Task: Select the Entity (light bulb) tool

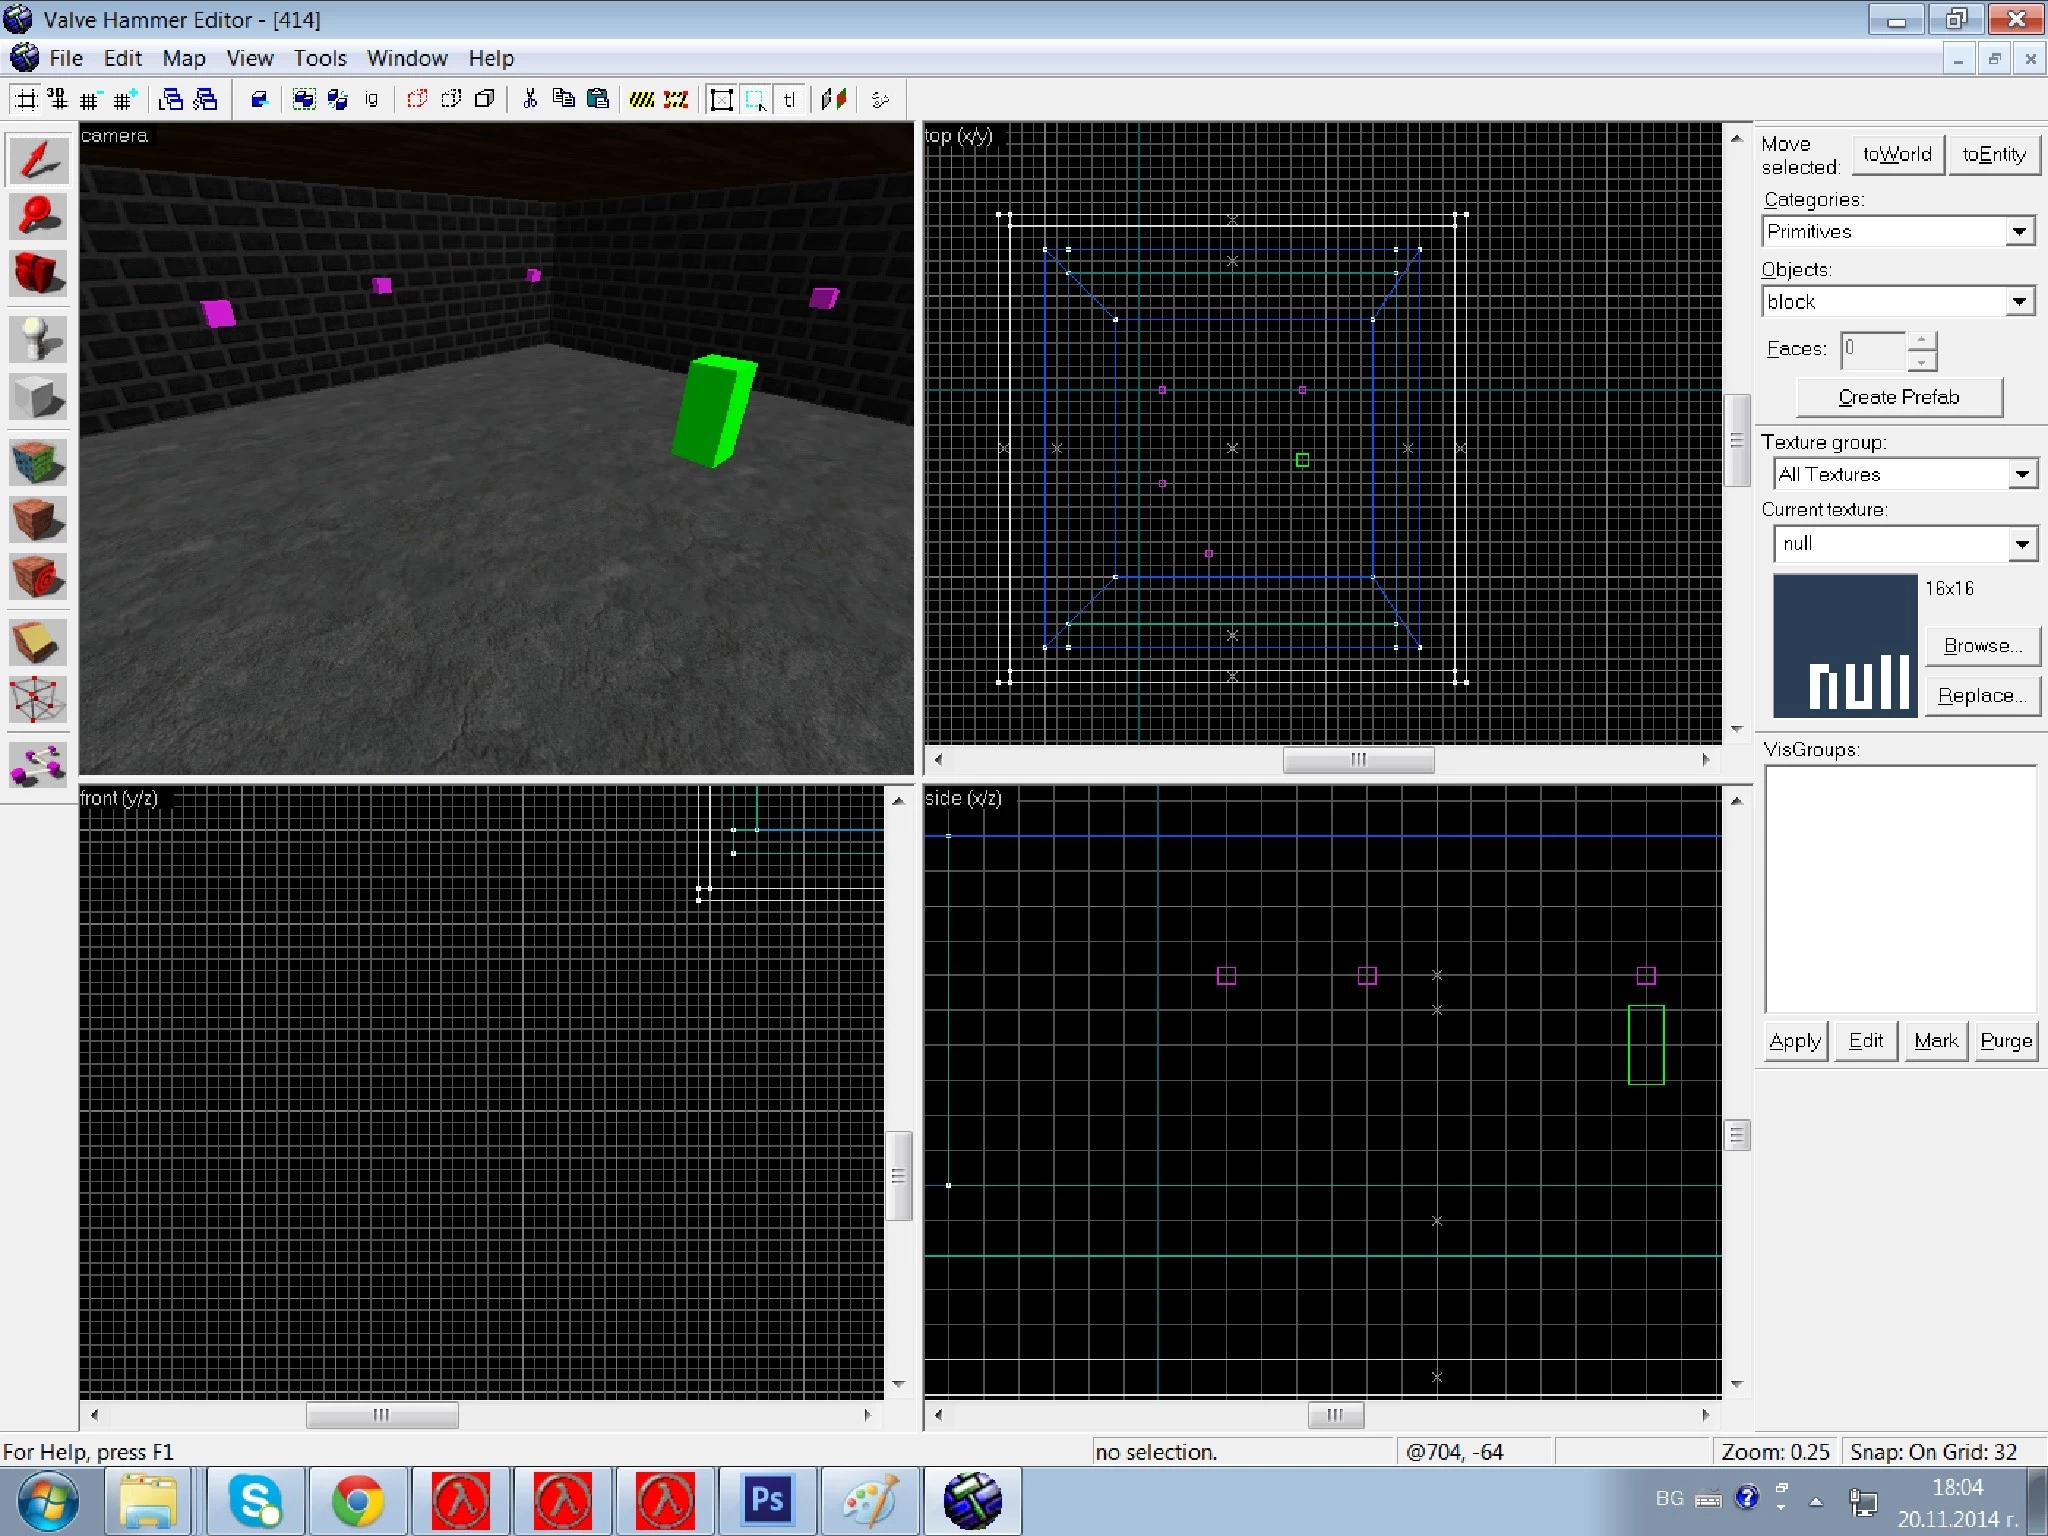Action: tap(38, 339)
